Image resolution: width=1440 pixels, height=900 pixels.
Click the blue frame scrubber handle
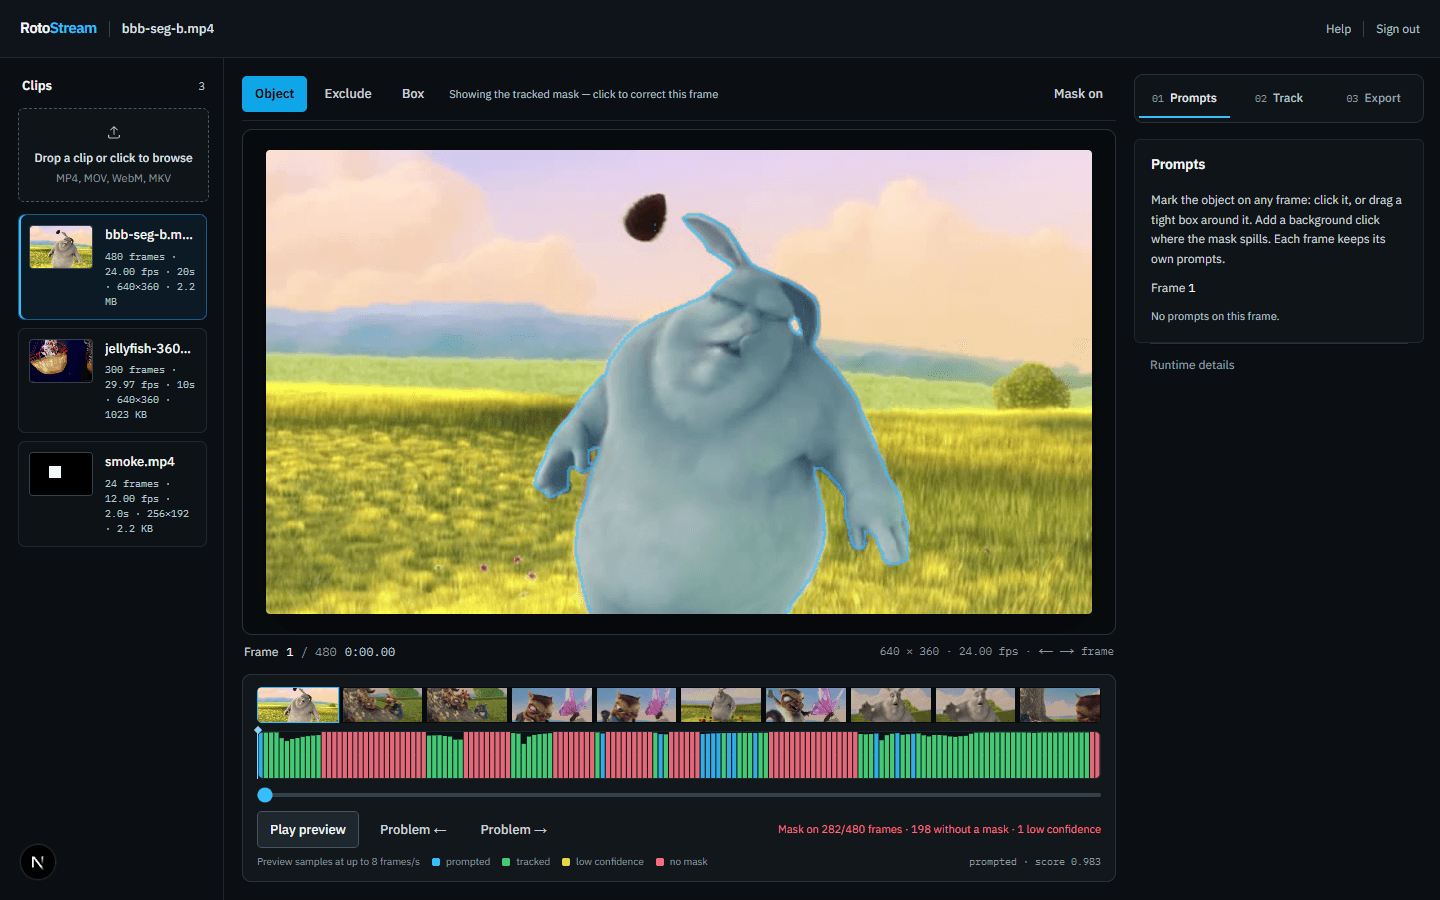coord(265,795)
